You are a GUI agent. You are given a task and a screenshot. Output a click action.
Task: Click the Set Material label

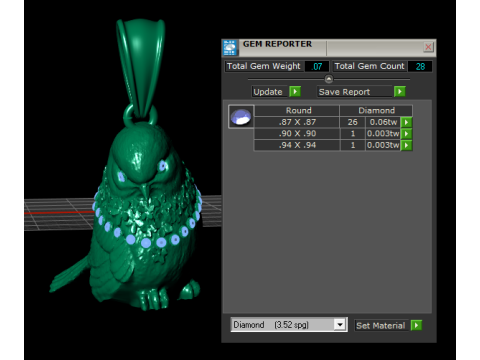381,325
